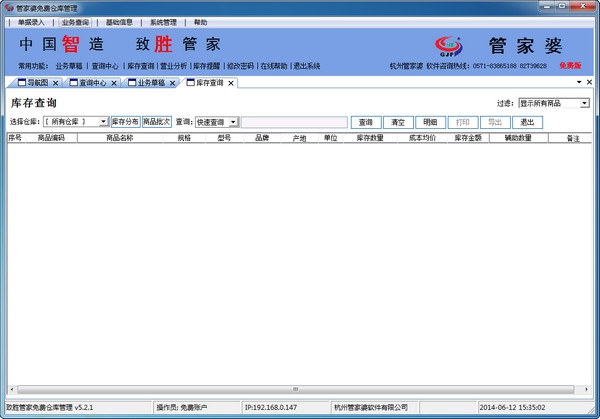The height and width of the screenshot is (419, 600).
Task: Sort by the 规格 column header
Action: coord(184,138)
